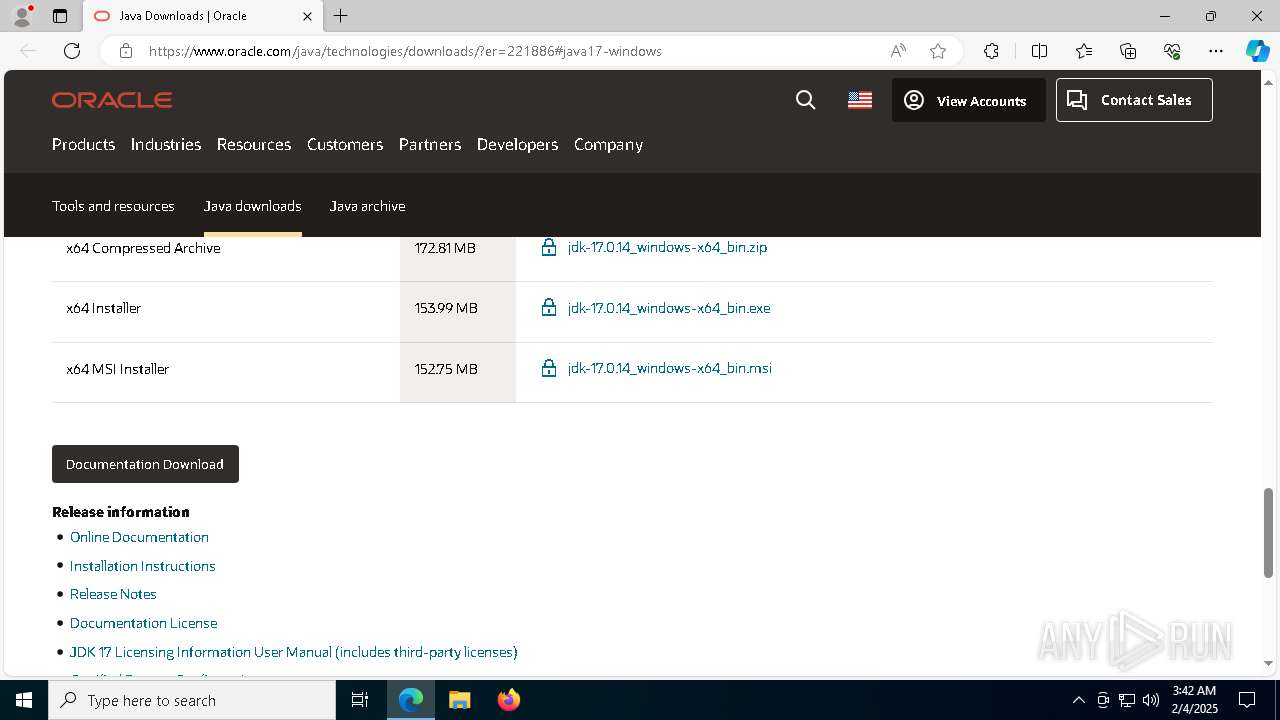Open the volume control in system tray
The image size is (1280, 720).
(x=1151, y=700)
